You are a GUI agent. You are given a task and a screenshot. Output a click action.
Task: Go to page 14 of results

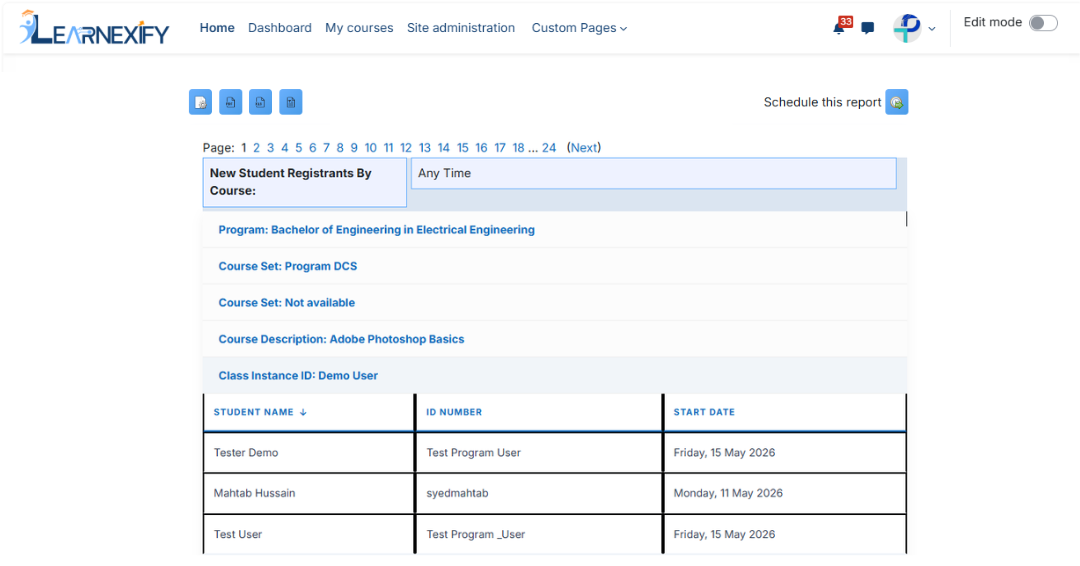pyautogui.click(x=444, y=148)
